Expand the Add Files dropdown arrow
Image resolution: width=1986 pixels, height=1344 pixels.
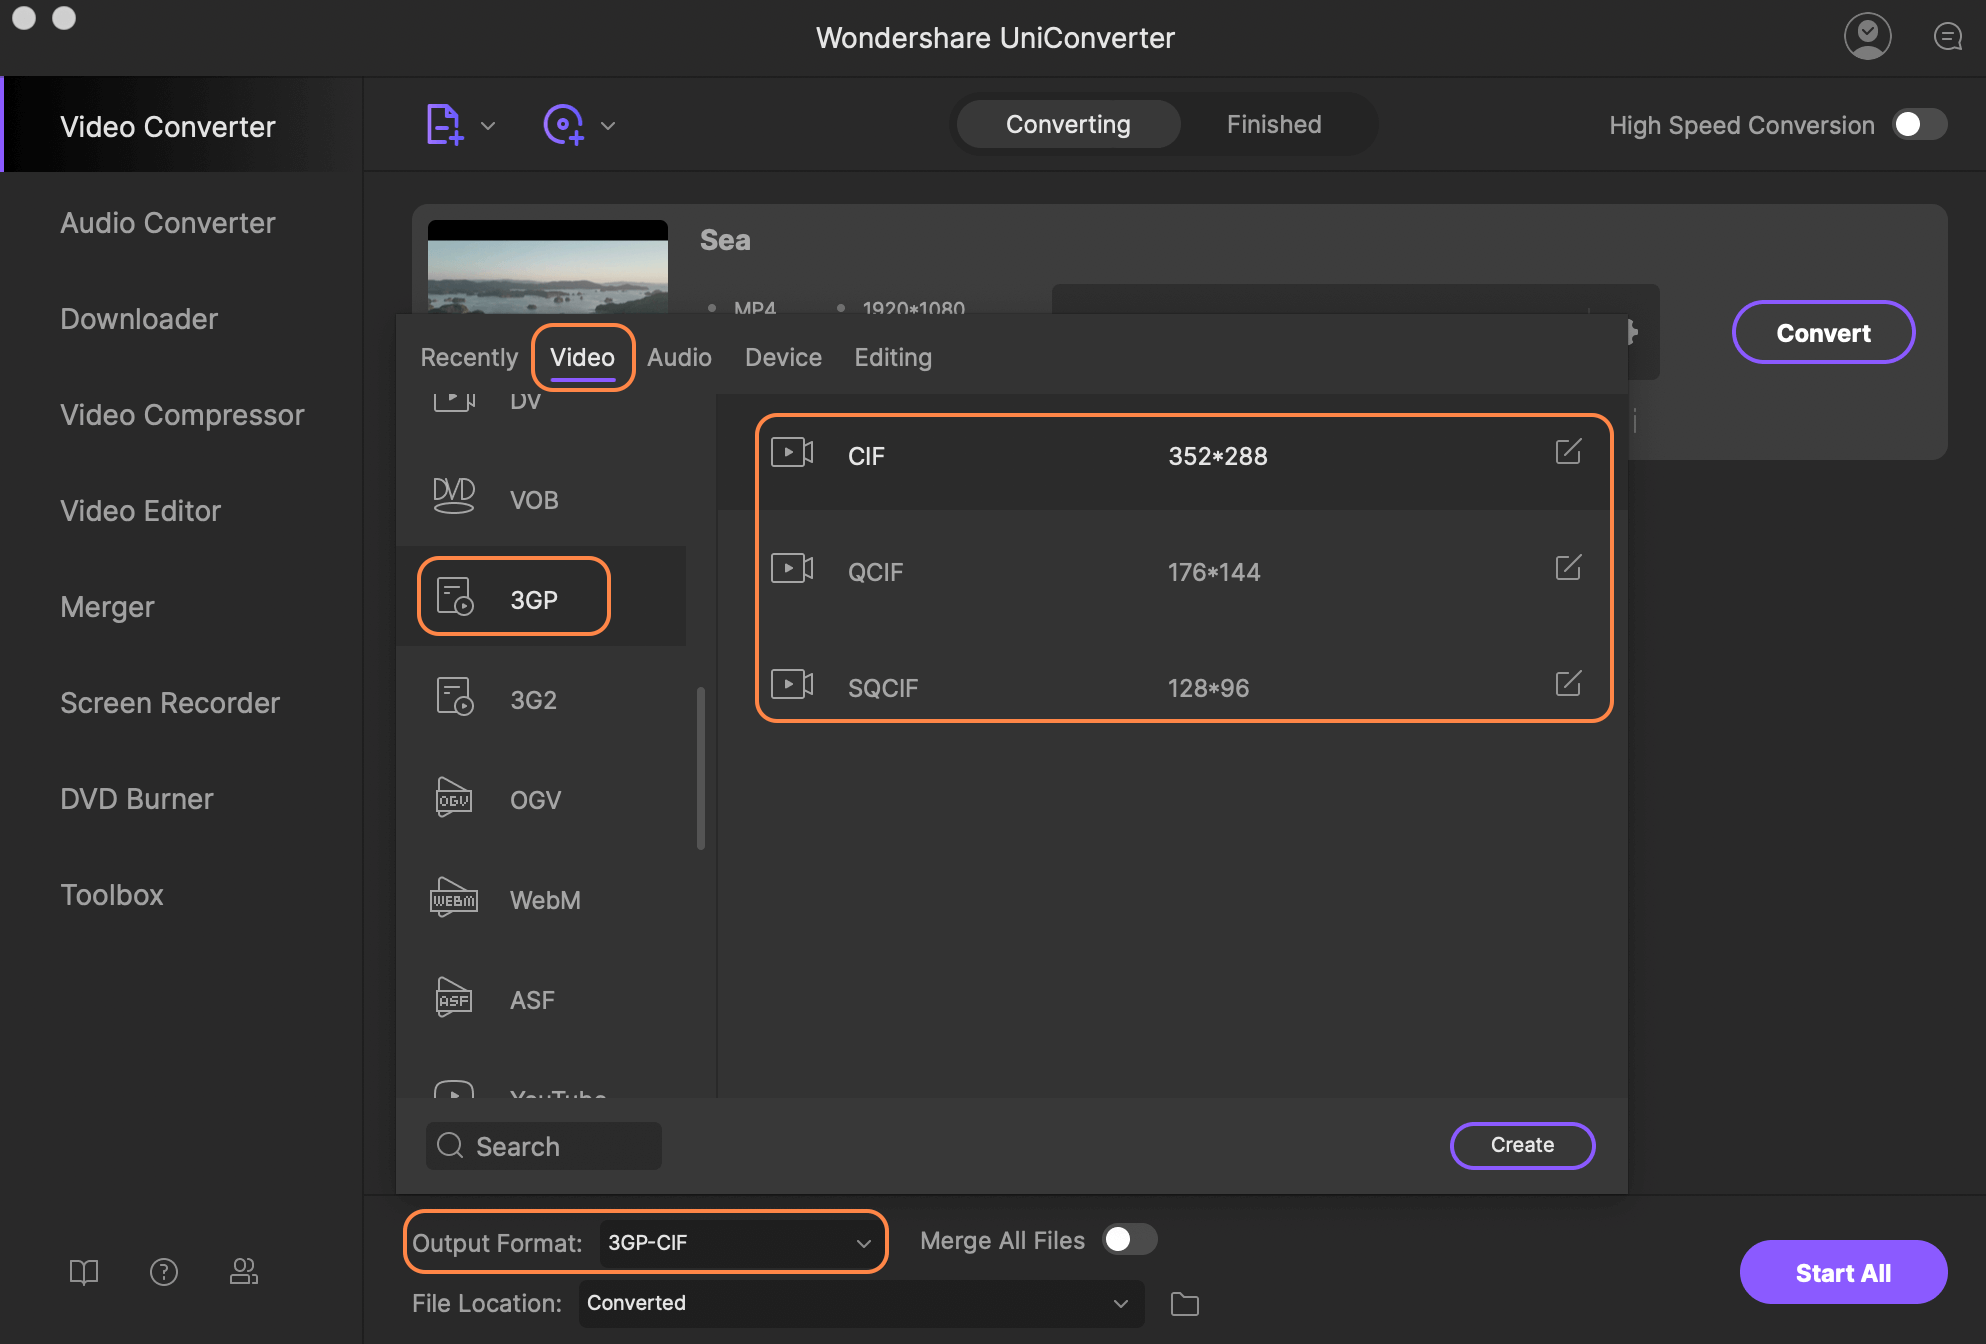488,126
